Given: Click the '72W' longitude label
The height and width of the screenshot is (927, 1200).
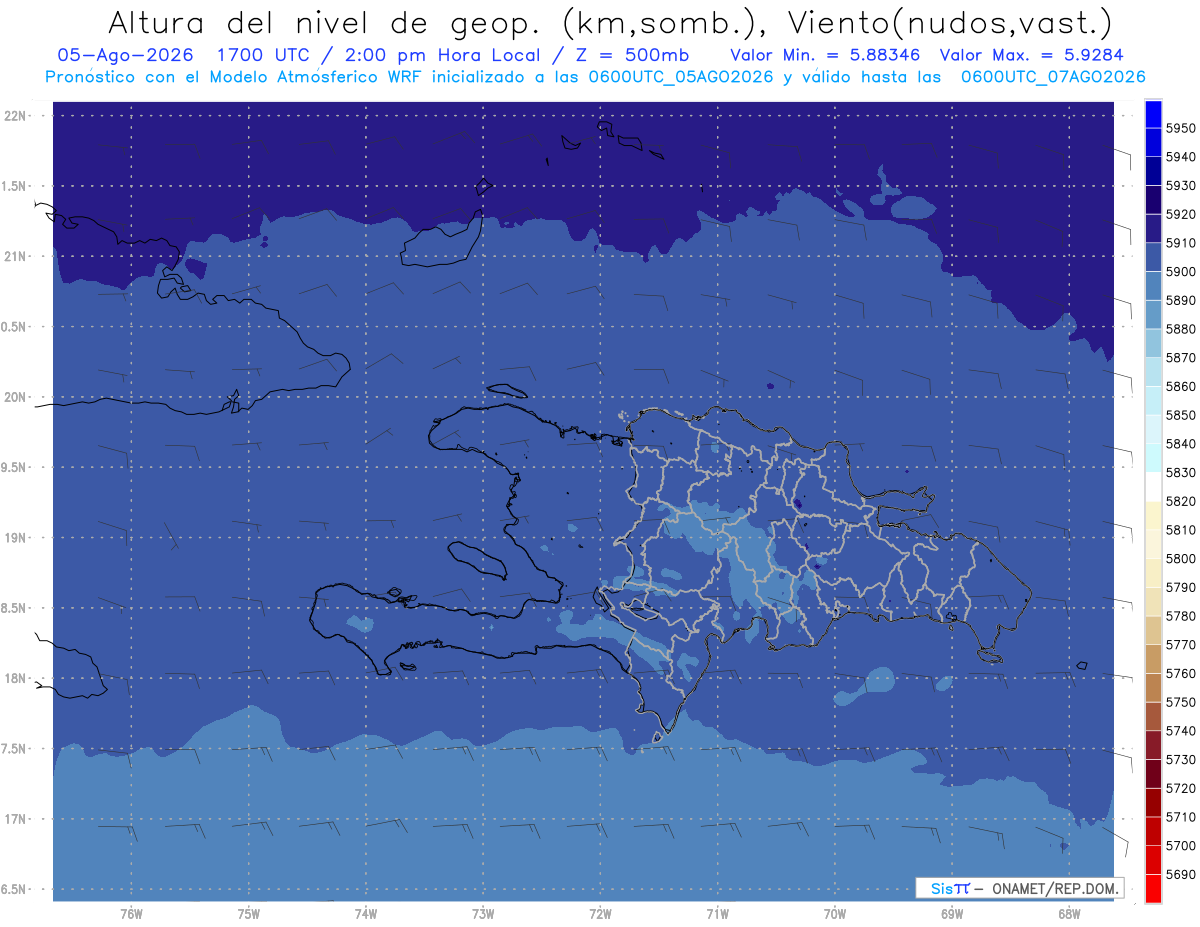Looking at the screenshot, I should pyautogui.click(x=601, y=915).
